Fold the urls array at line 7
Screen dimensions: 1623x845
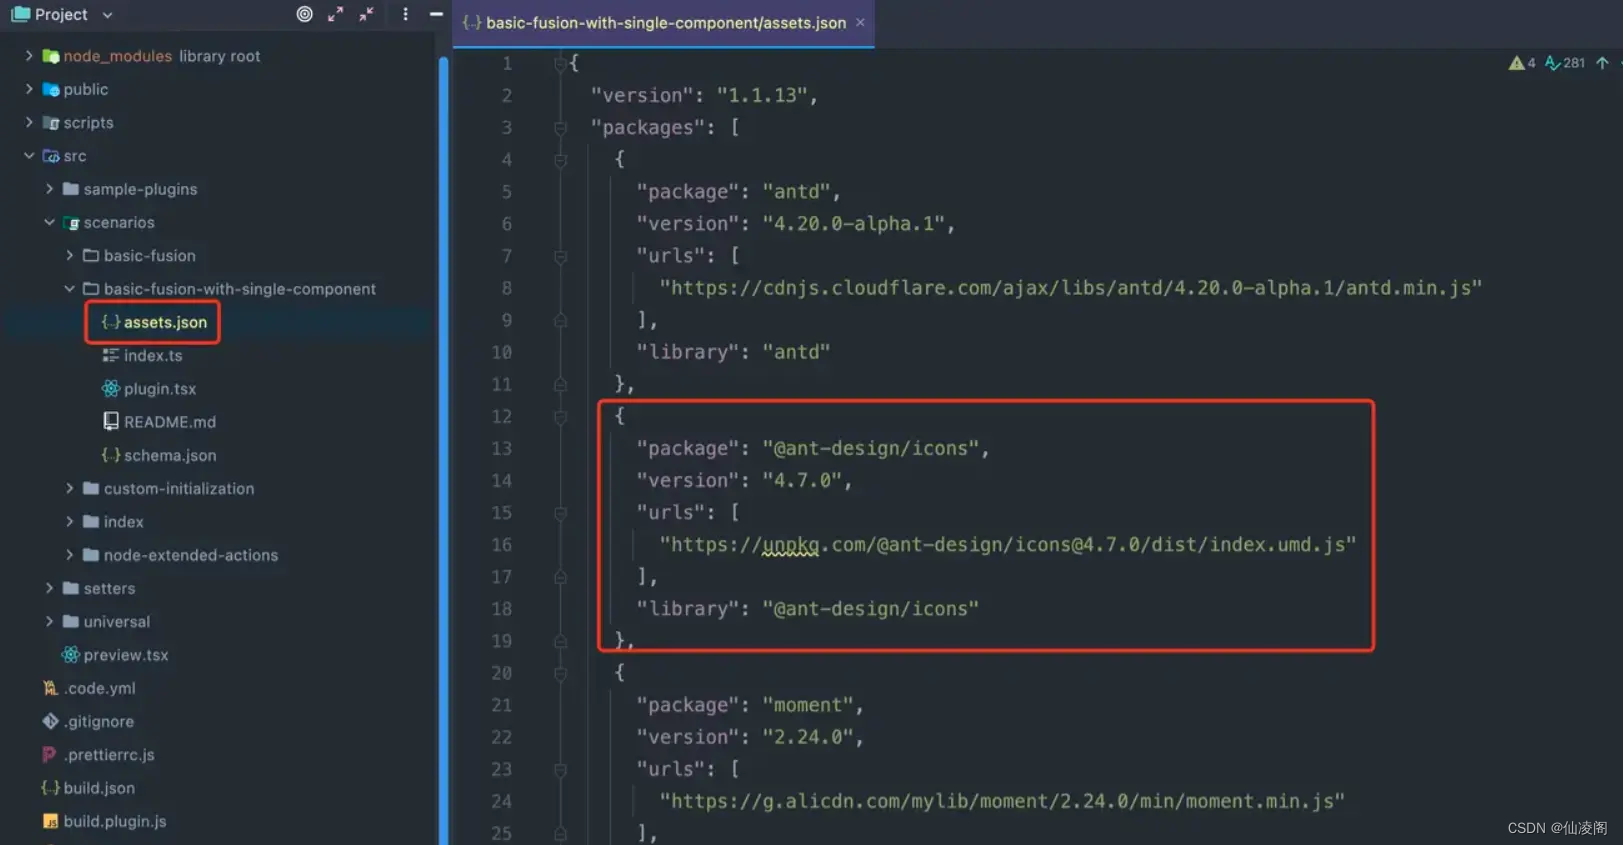click(560, 256)
